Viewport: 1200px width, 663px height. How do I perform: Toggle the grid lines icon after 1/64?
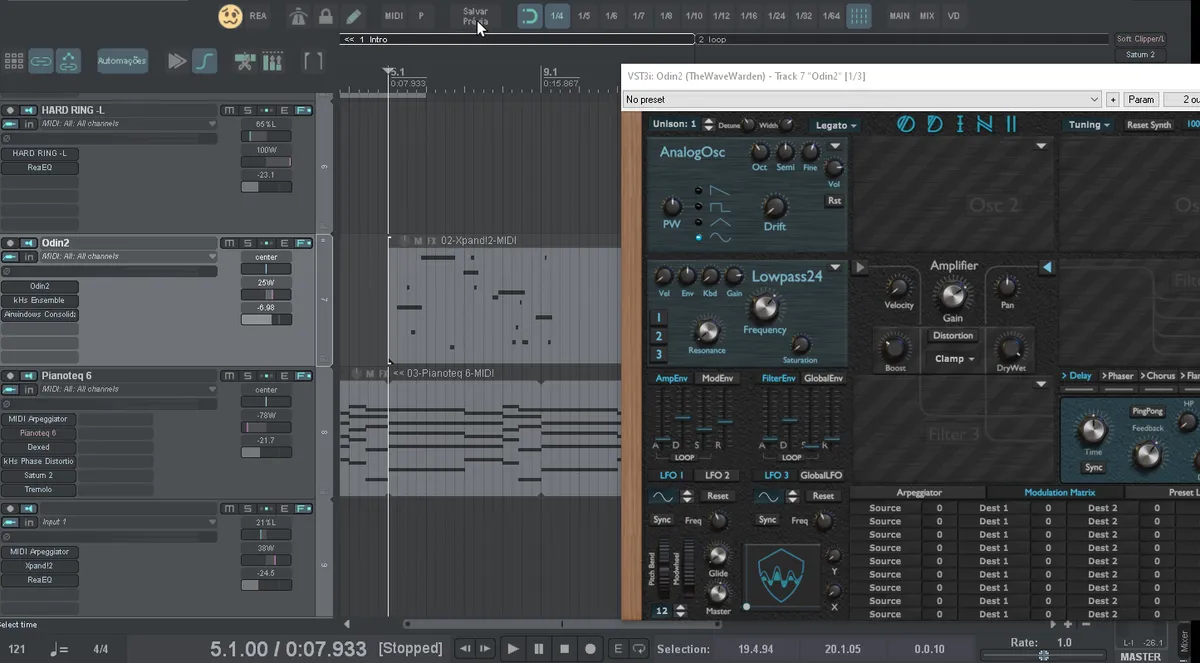coord(859,16)
